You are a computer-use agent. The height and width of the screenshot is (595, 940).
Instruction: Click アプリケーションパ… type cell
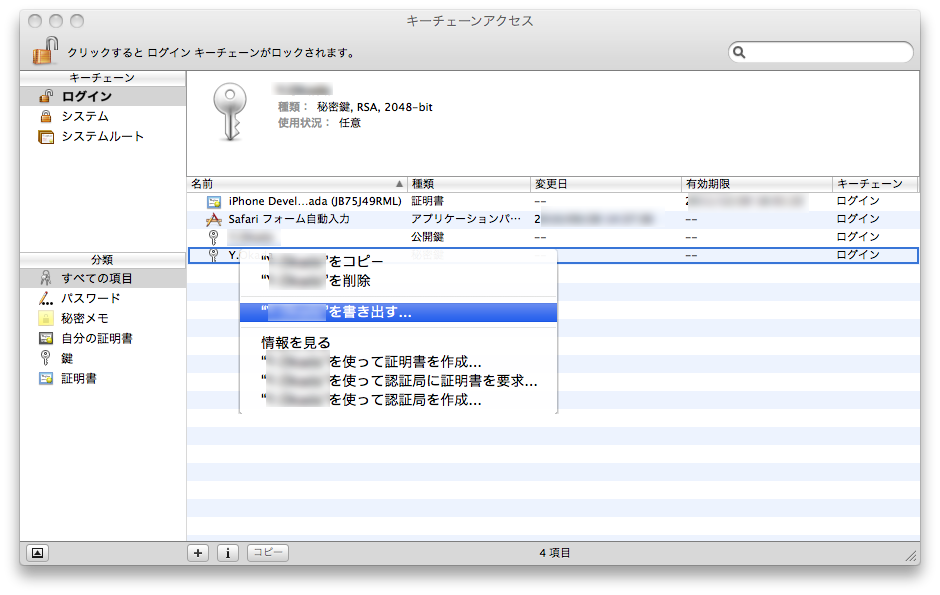click(466, 219)
